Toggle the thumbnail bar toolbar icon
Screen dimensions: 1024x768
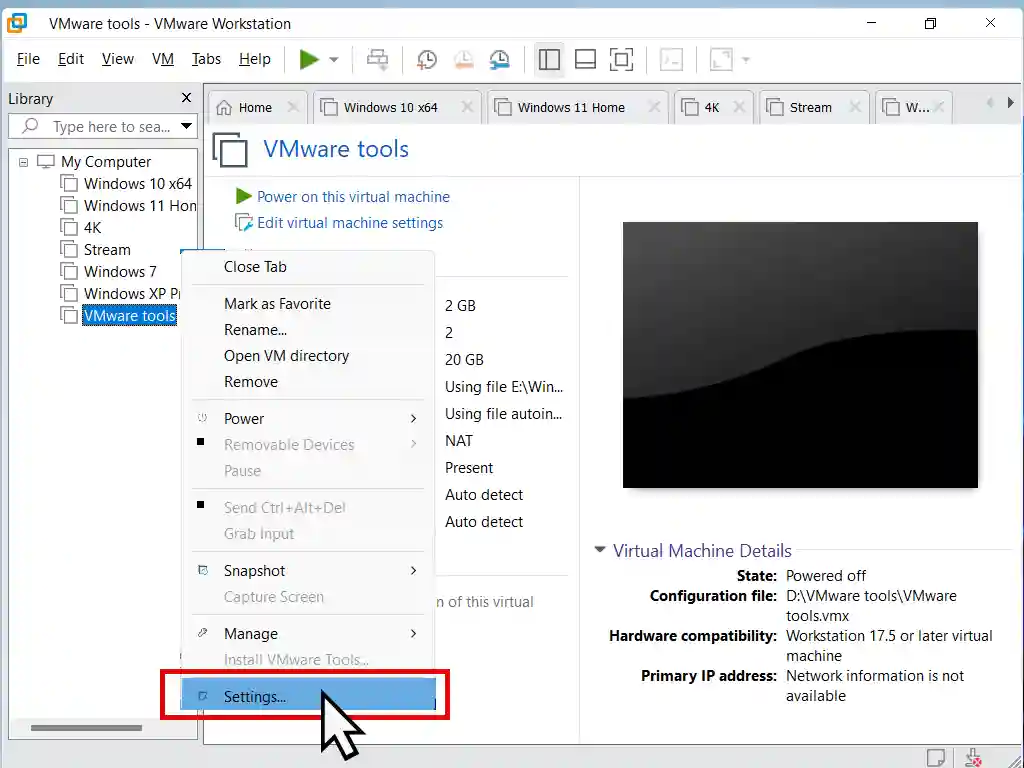(585, 59)
